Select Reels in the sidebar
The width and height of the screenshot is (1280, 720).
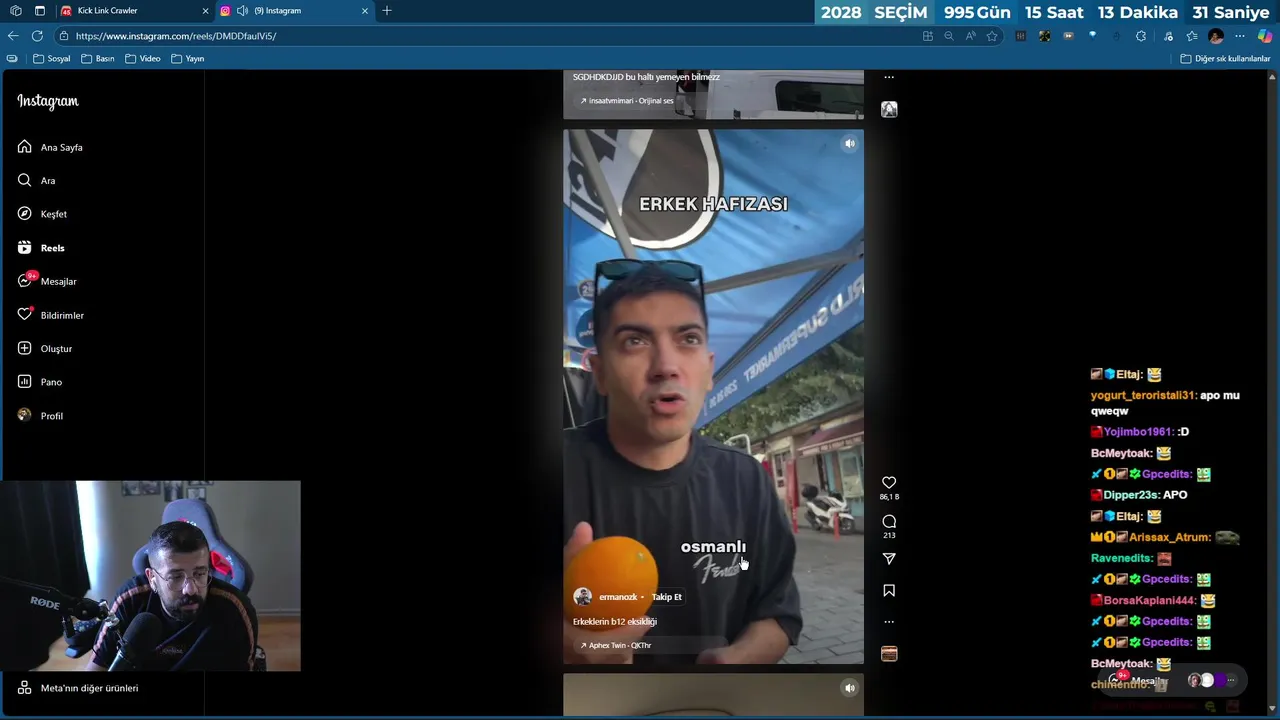tap(41, 248)
